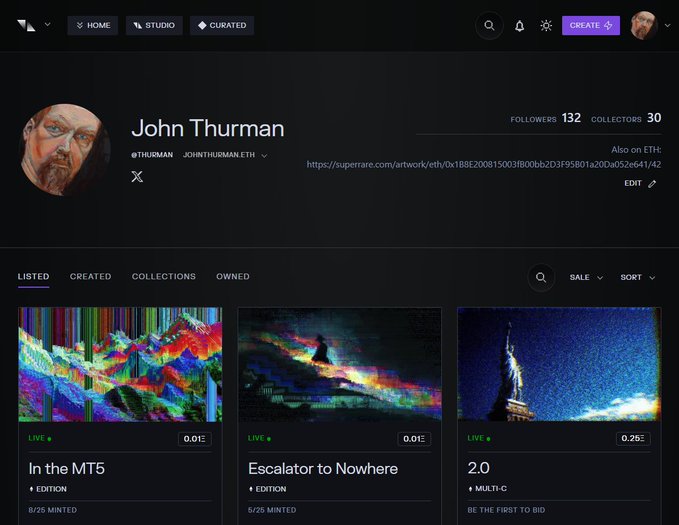Viewport: 679px width, 525px height.
Task: Click EDITION label under Escalator to Nowhere
Action: pos(267,489)
